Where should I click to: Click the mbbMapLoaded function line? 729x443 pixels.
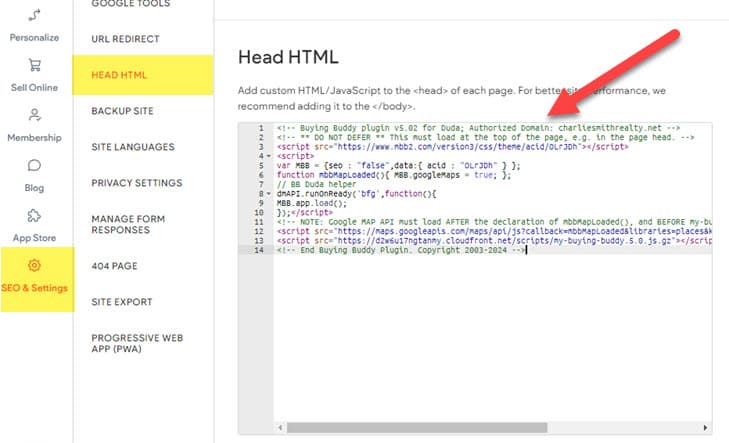coord(394,175)
